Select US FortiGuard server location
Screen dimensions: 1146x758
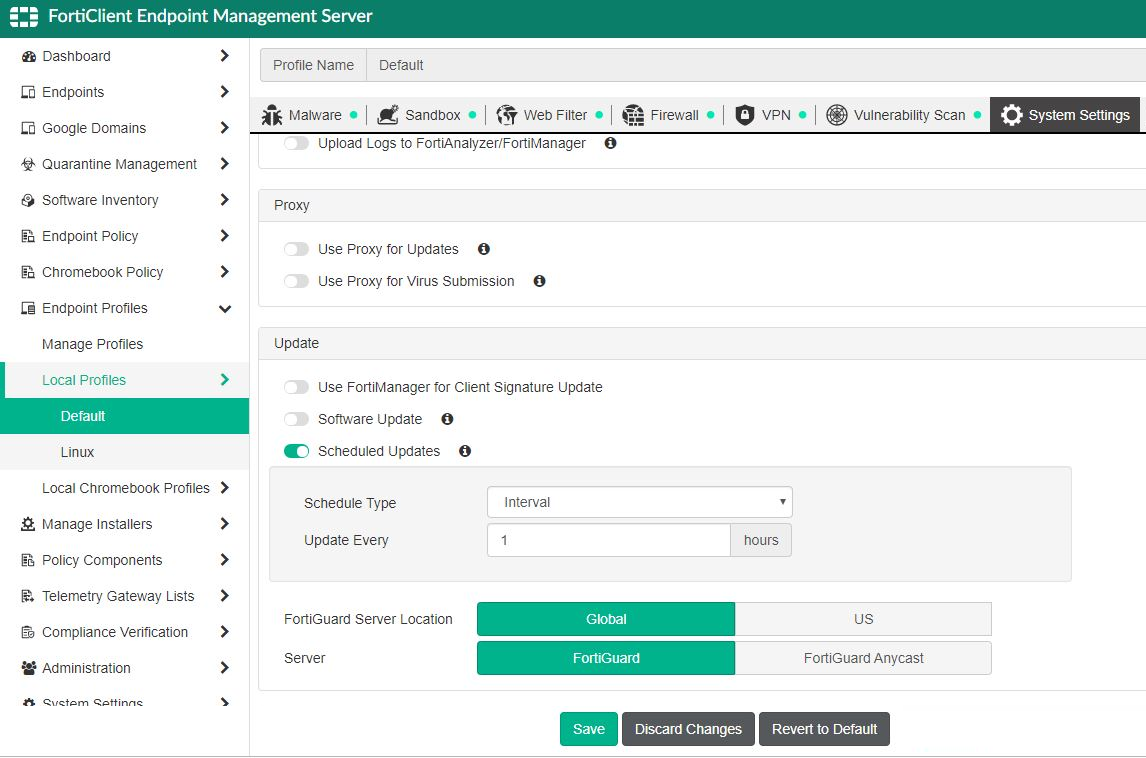click(x=863, y=619)
